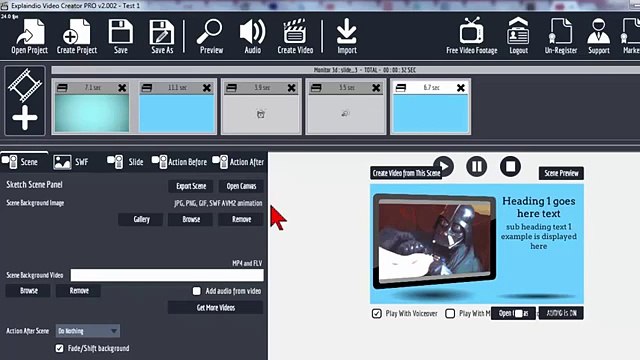Open the background image Gallery
This screenshot has width=640, height=360.
pyautogui.click(x=141, y=219)
